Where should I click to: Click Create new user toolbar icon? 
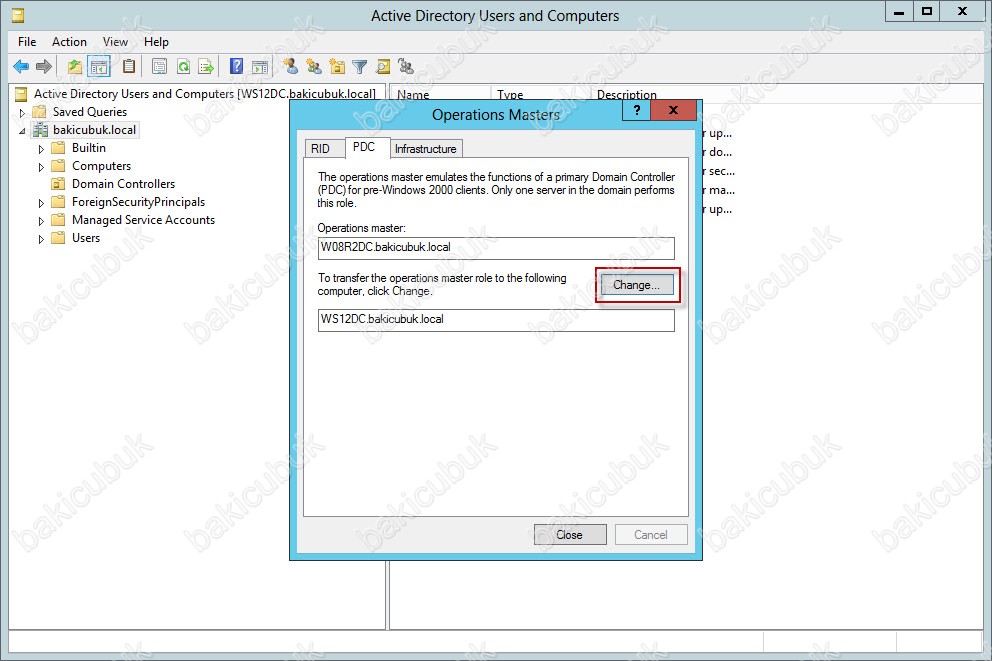pos(290,66)
